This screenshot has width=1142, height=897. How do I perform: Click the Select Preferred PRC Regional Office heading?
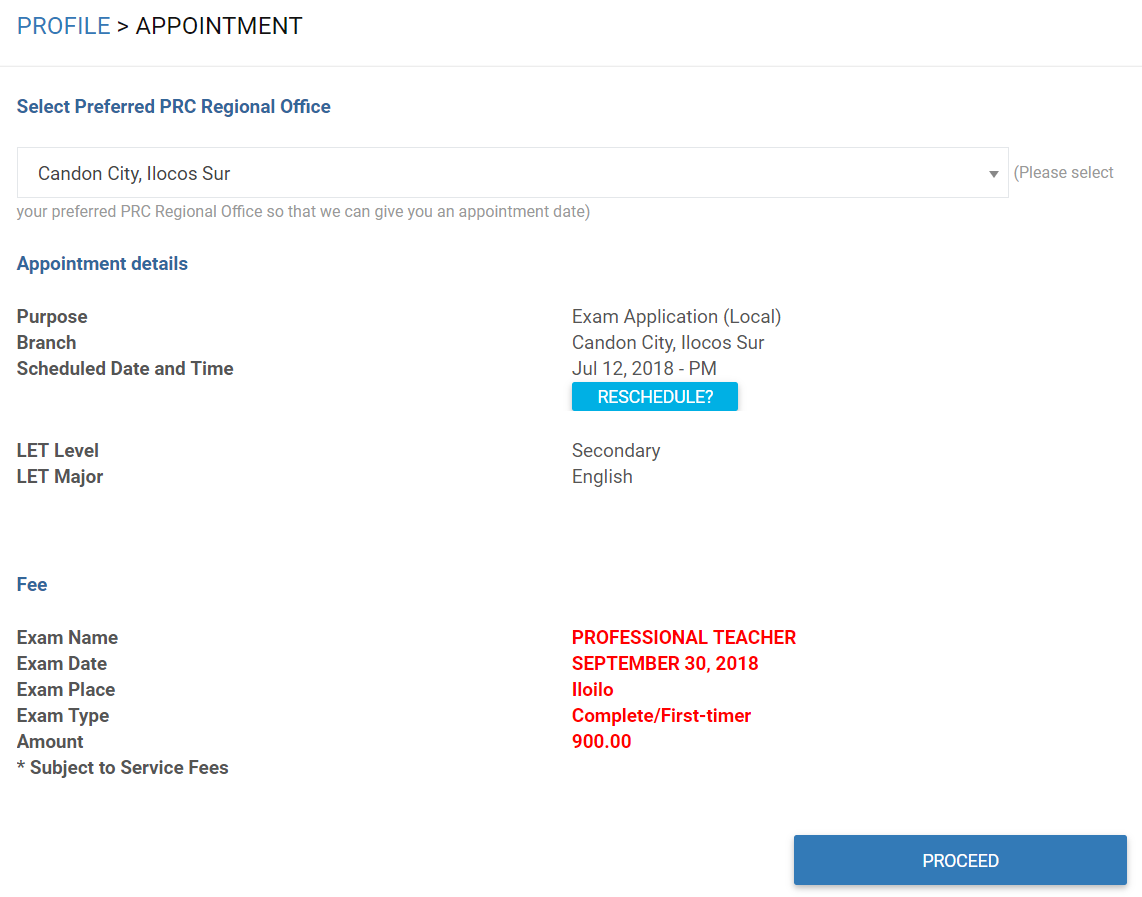pos(173,106)
